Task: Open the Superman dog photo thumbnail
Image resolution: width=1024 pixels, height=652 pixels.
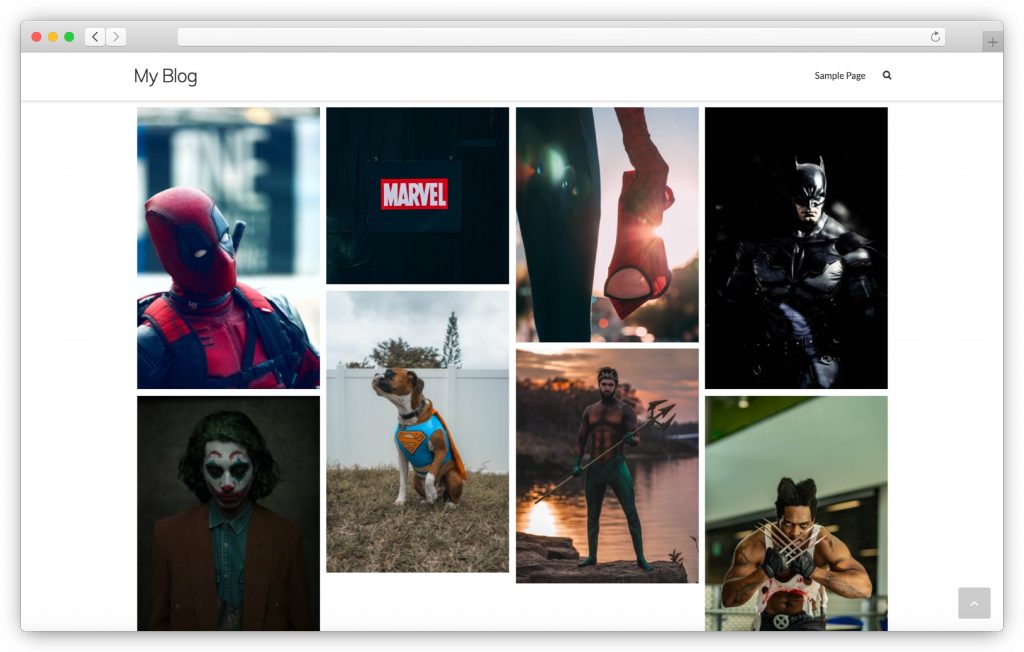Action: point(417,432)
